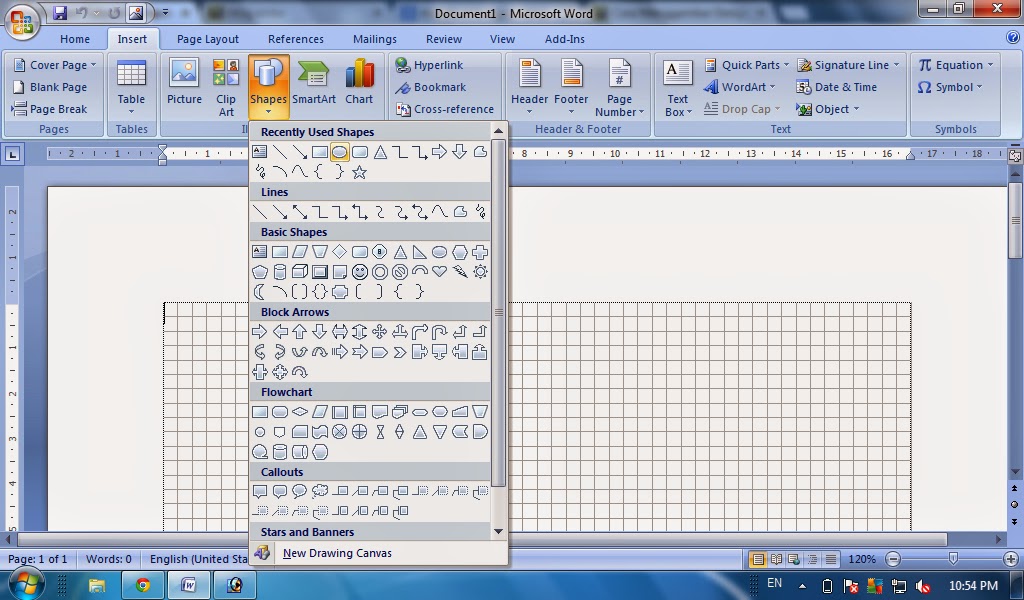Select the Moon basic shape
1024x600 pixels.
[259, 292]
